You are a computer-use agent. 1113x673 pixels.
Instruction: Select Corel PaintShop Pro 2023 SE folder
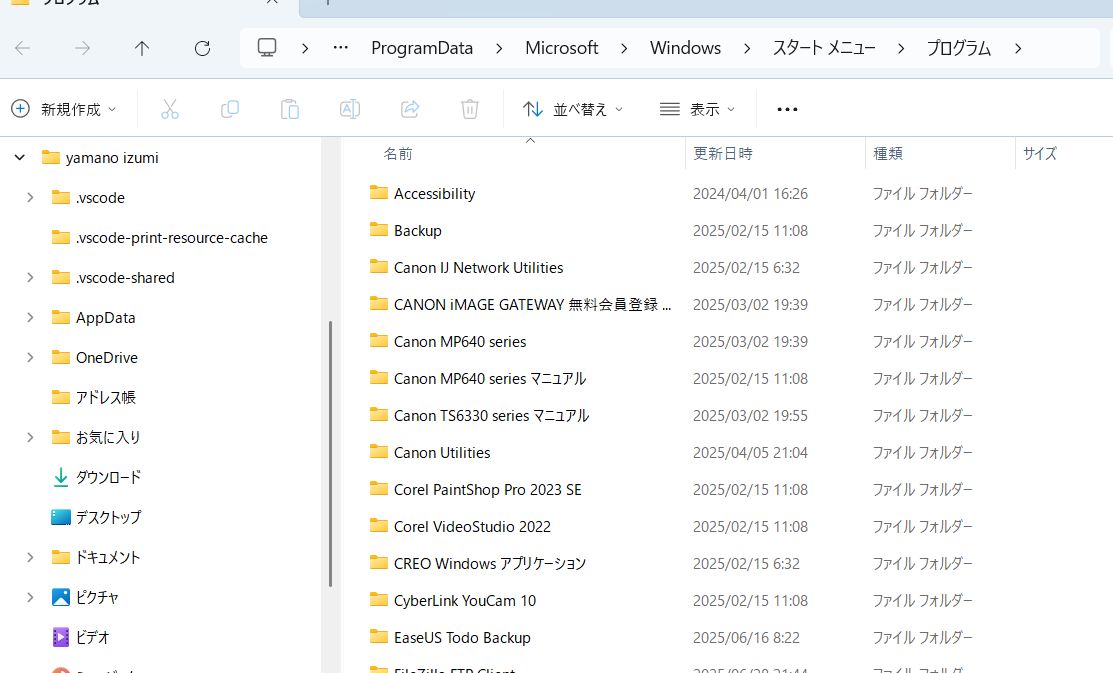[488, 490]
